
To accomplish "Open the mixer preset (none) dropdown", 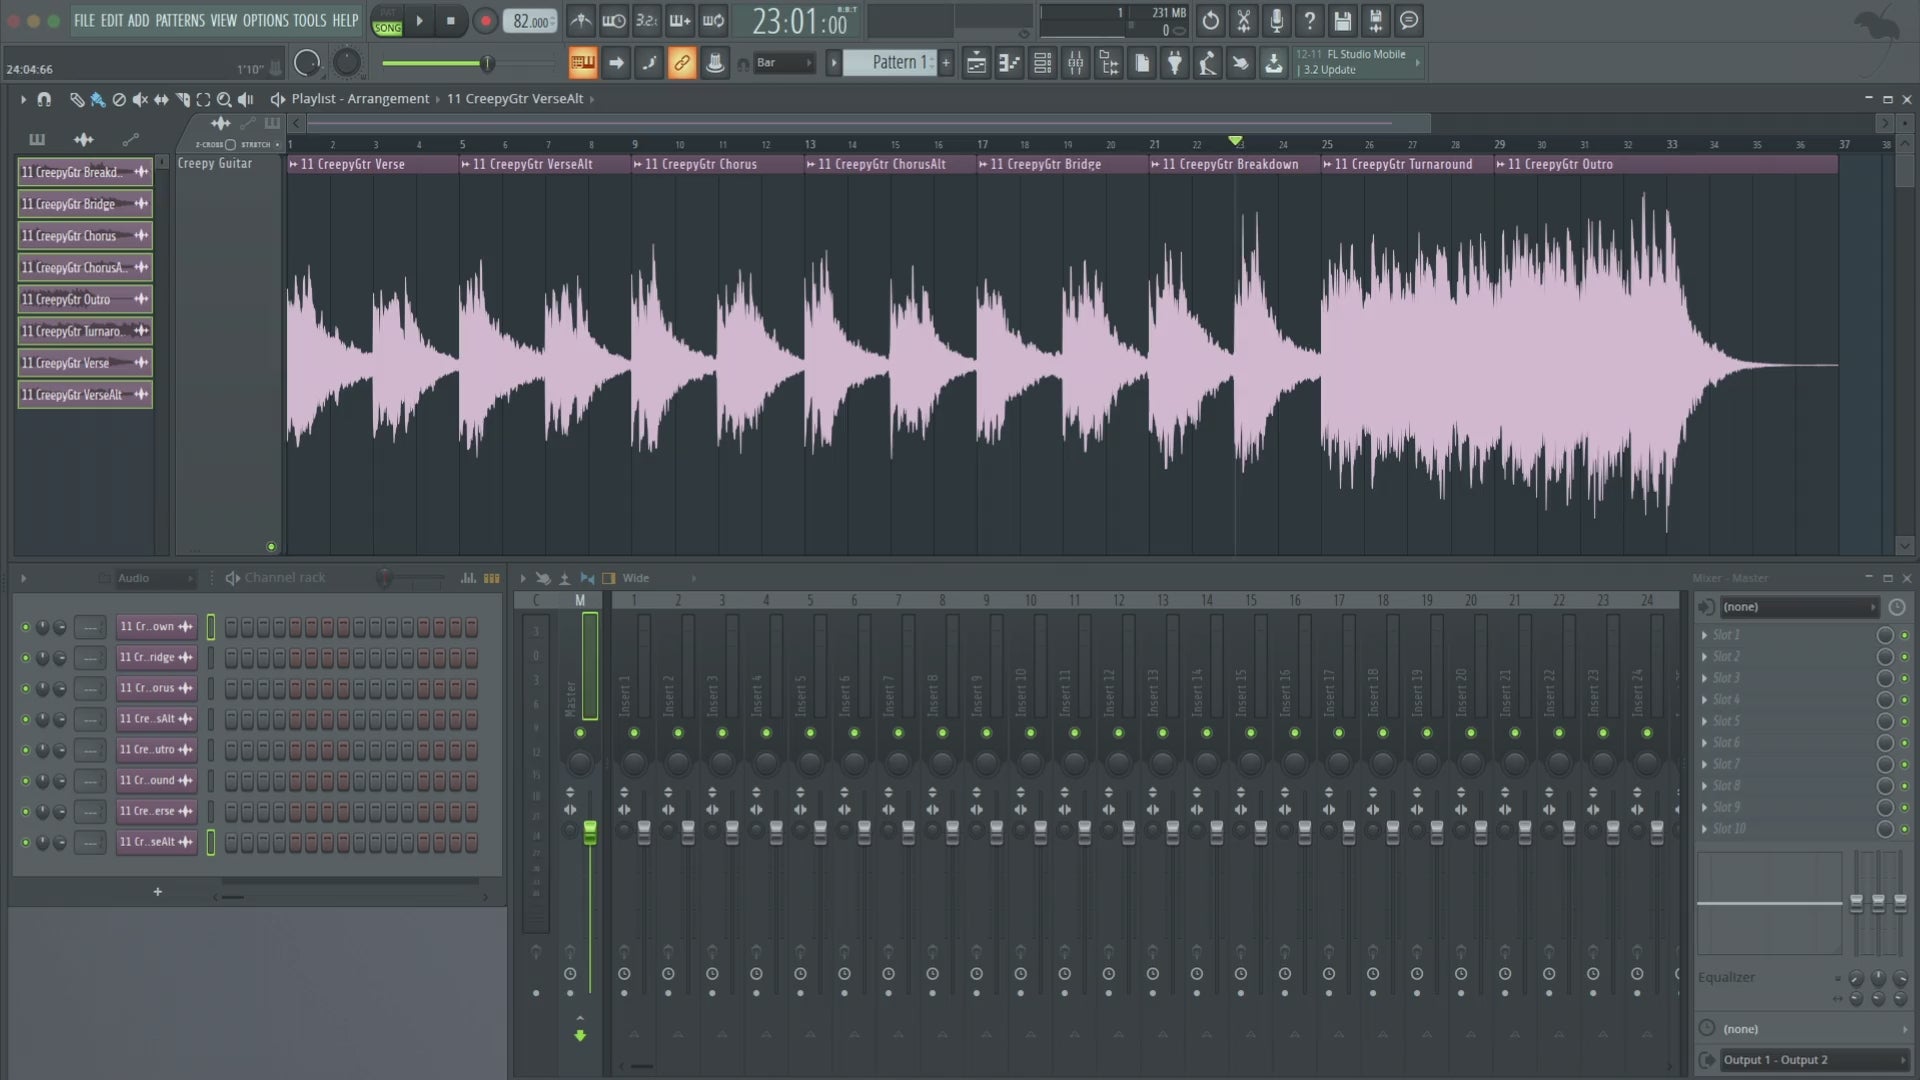I will (1797, 607).
